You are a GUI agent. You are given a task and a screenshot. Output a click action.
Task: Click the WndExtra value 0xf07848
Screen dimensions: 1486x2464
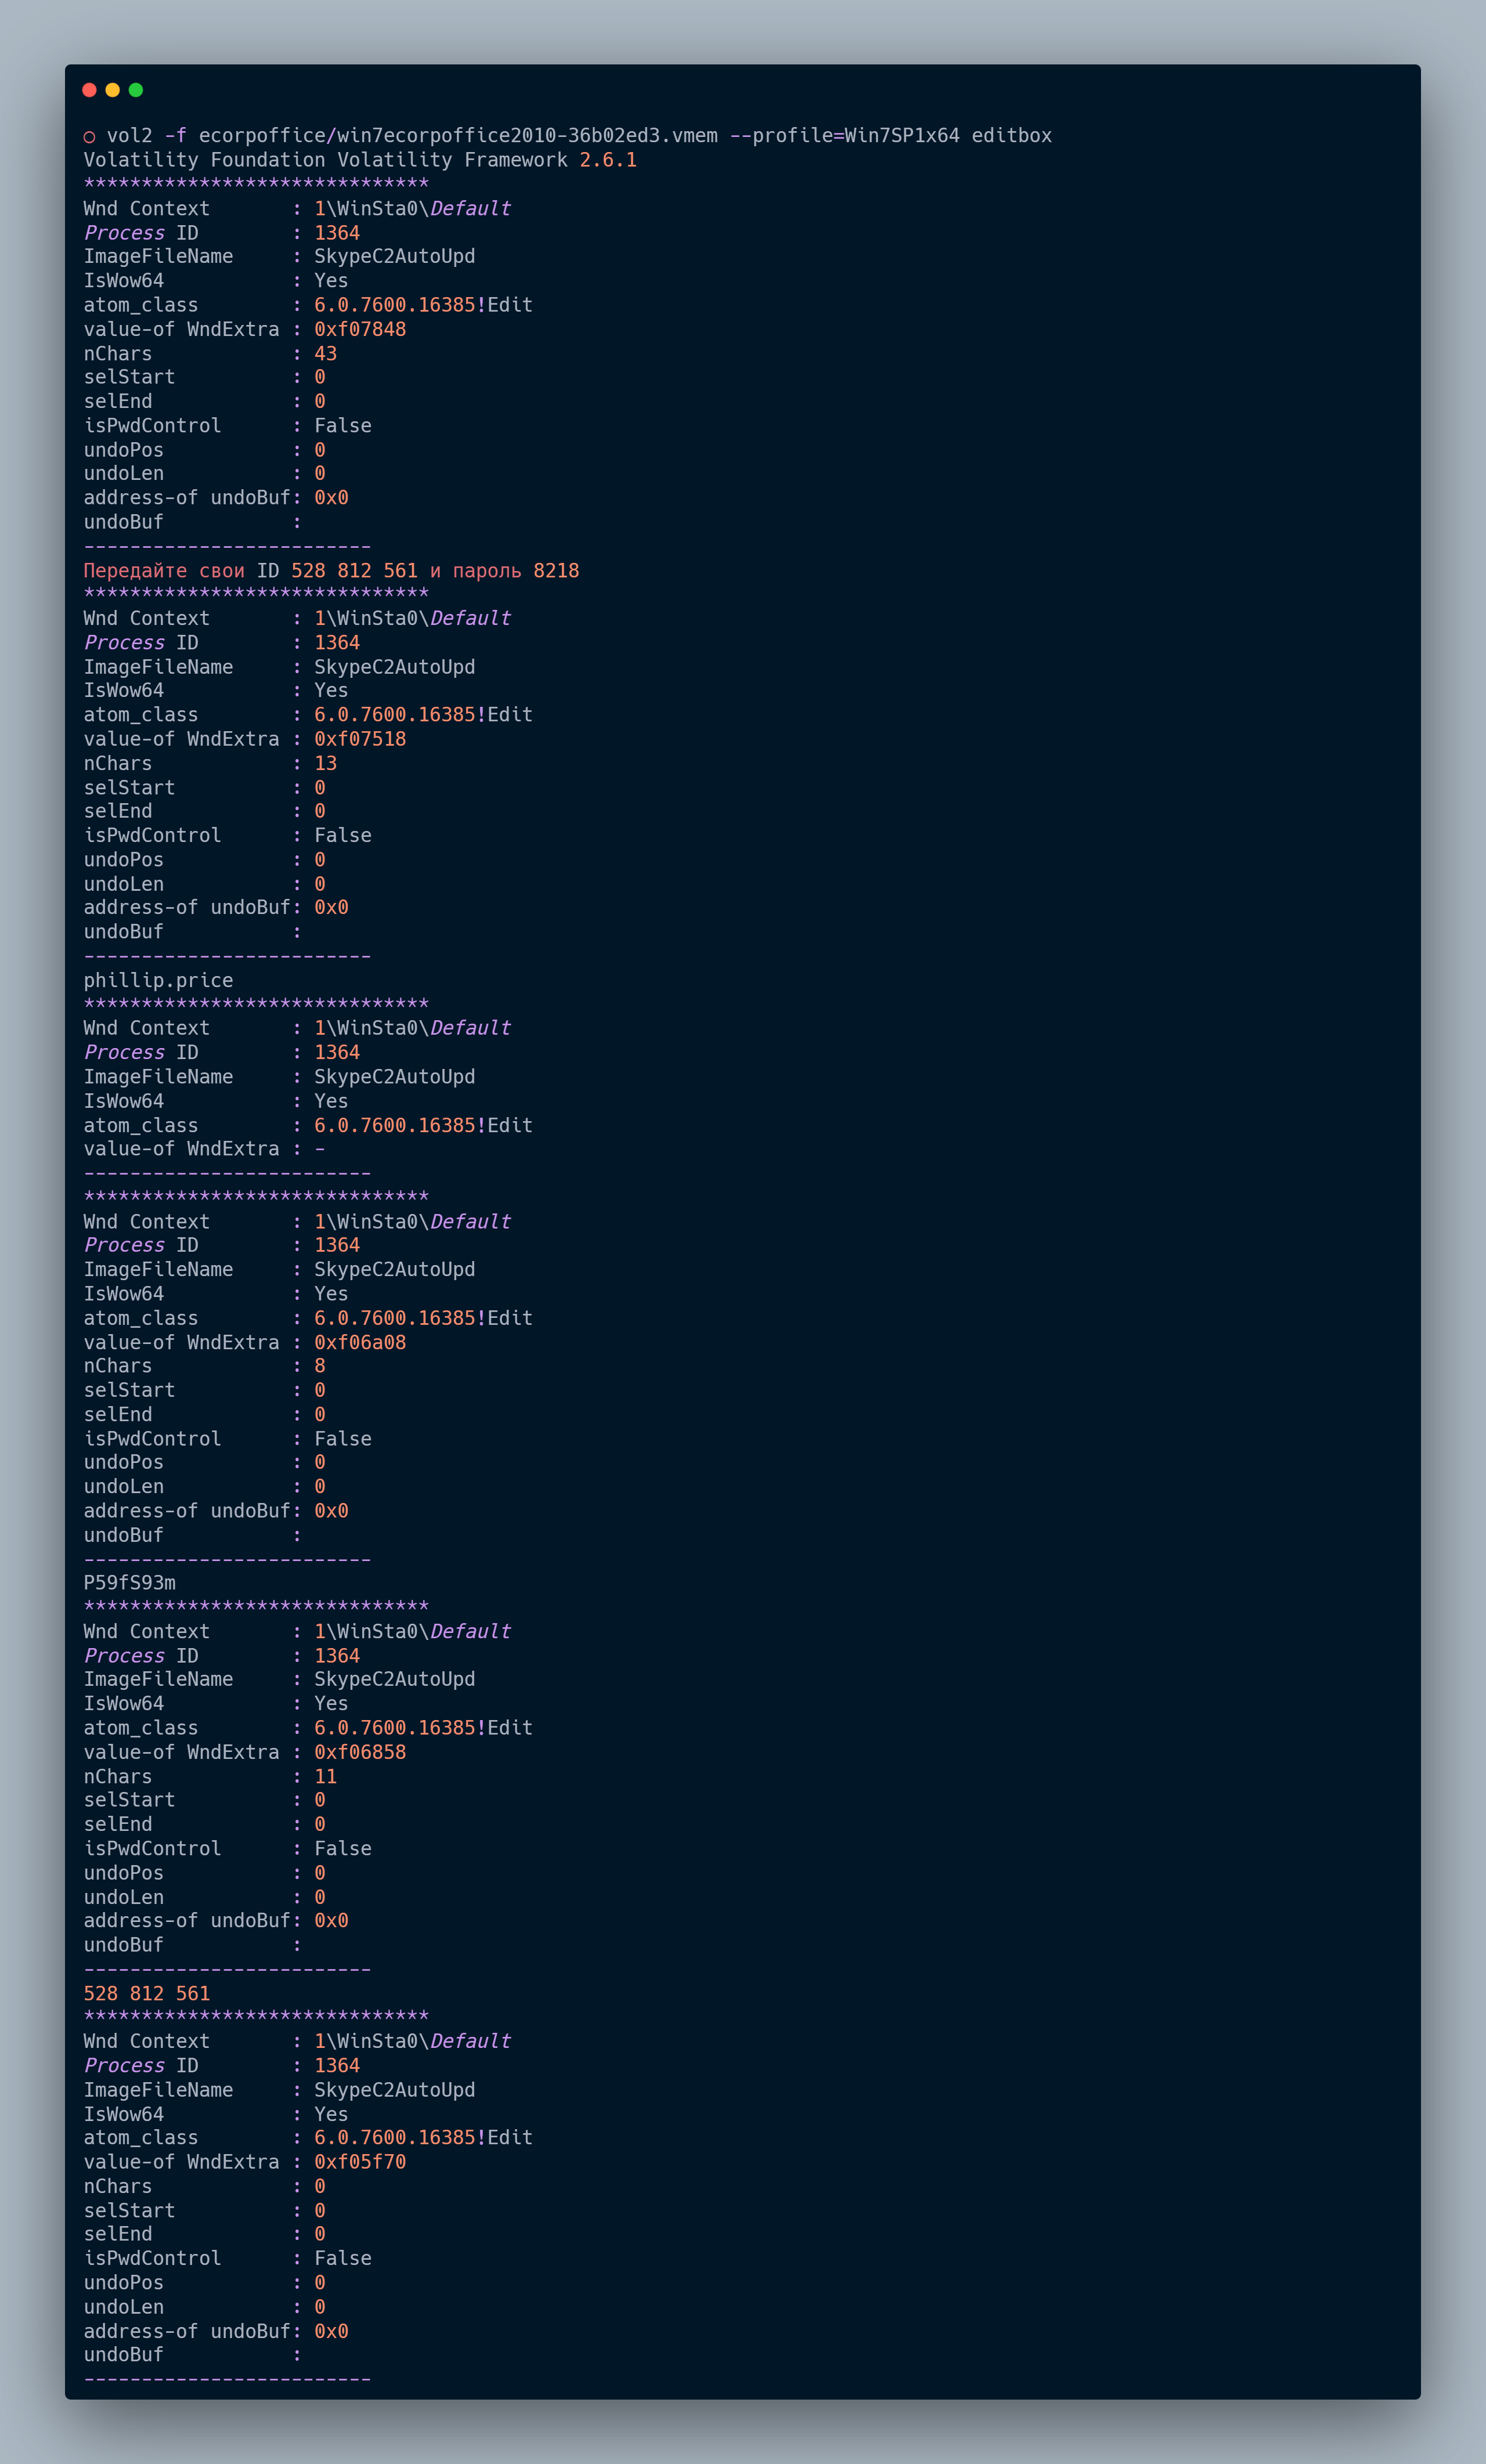click(x=360, y=329)
